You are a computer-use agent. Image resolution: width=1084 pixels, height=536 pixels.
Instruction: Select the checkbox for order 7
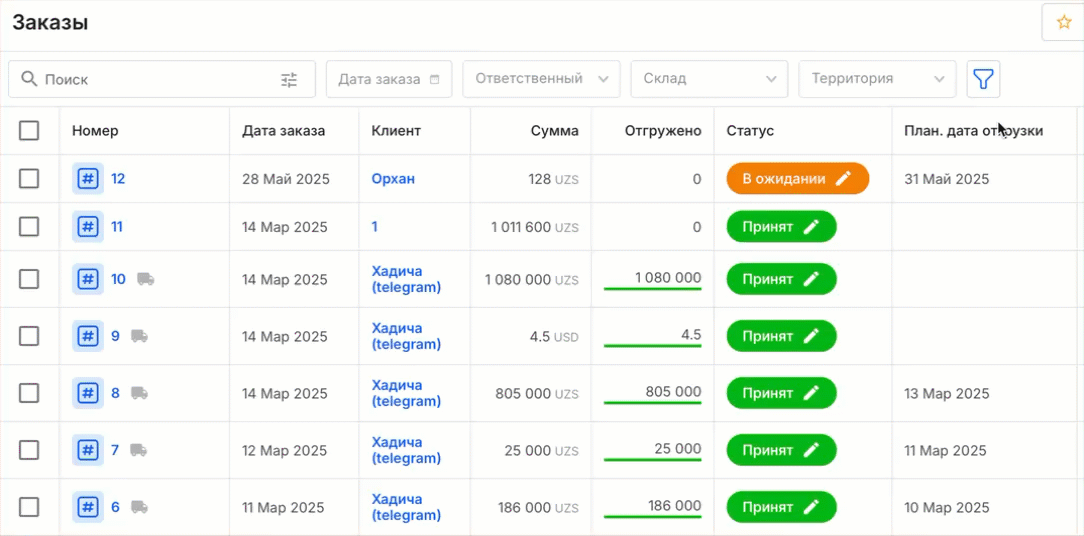[x=29, y=450]
